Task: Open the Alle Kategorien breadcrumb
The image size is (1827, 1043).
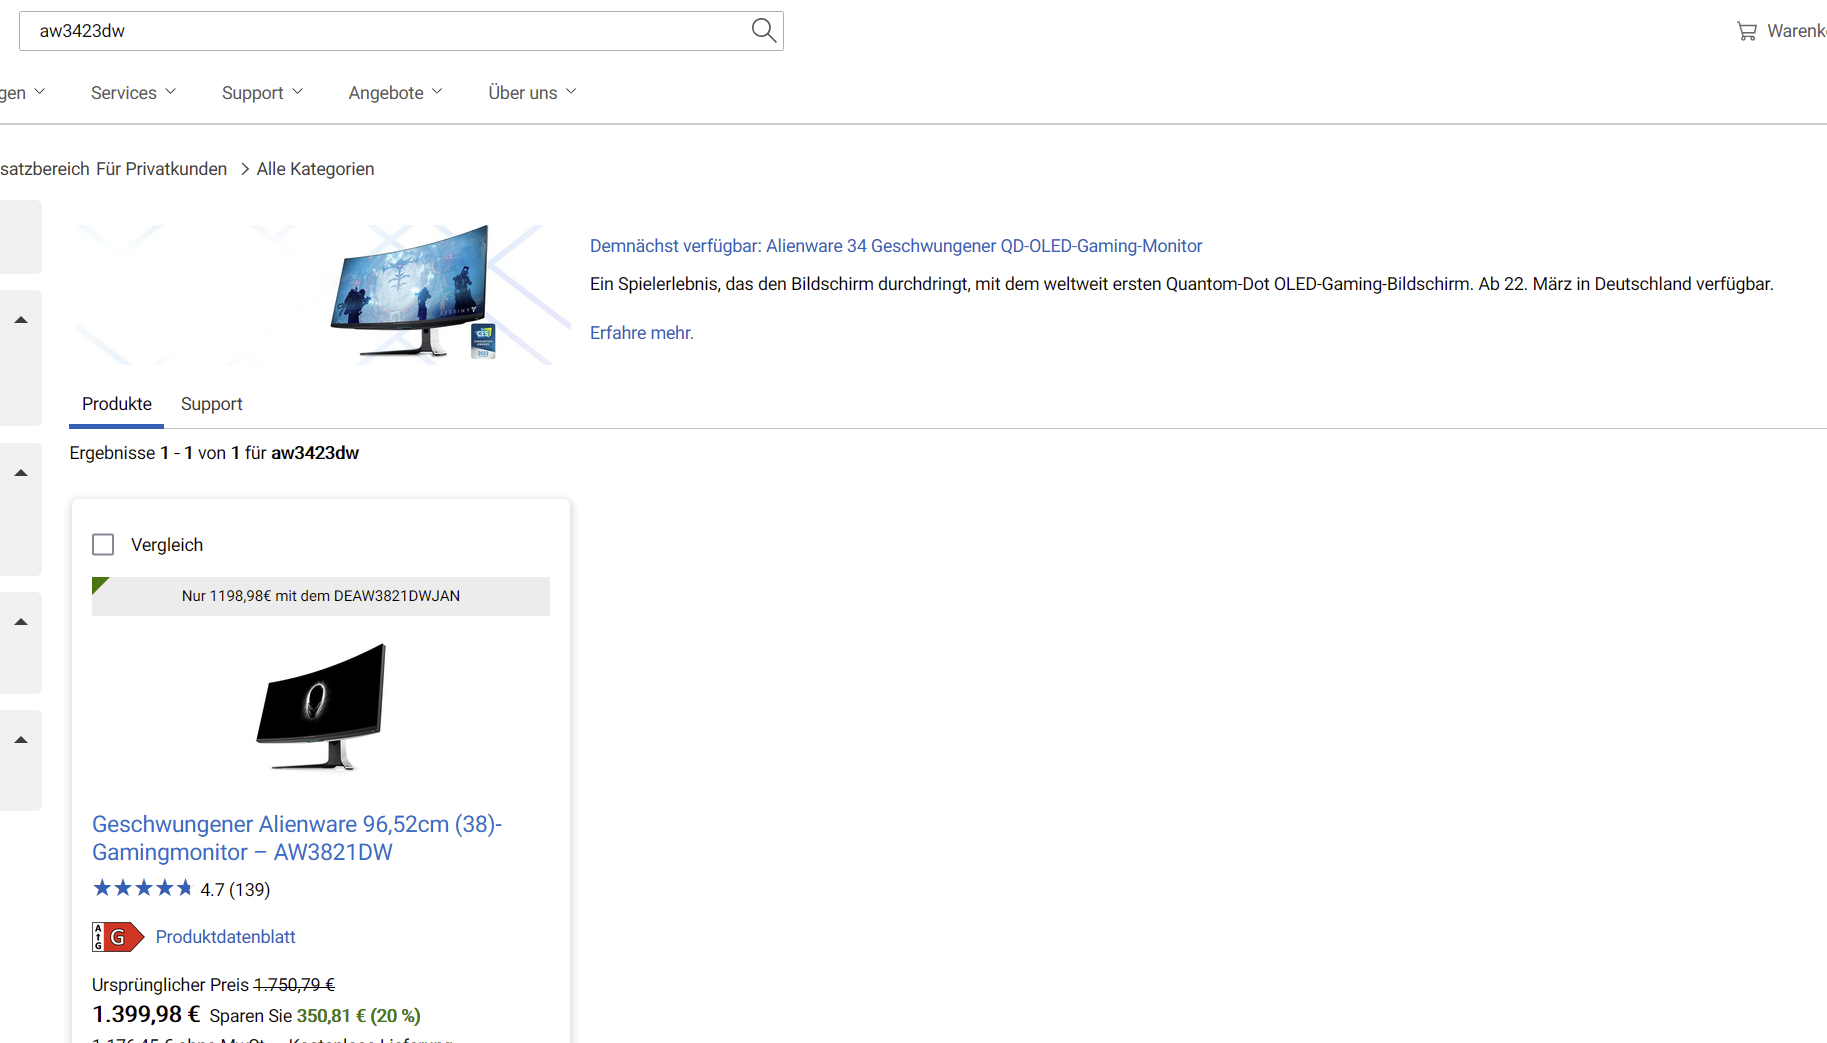Action: 315,169
